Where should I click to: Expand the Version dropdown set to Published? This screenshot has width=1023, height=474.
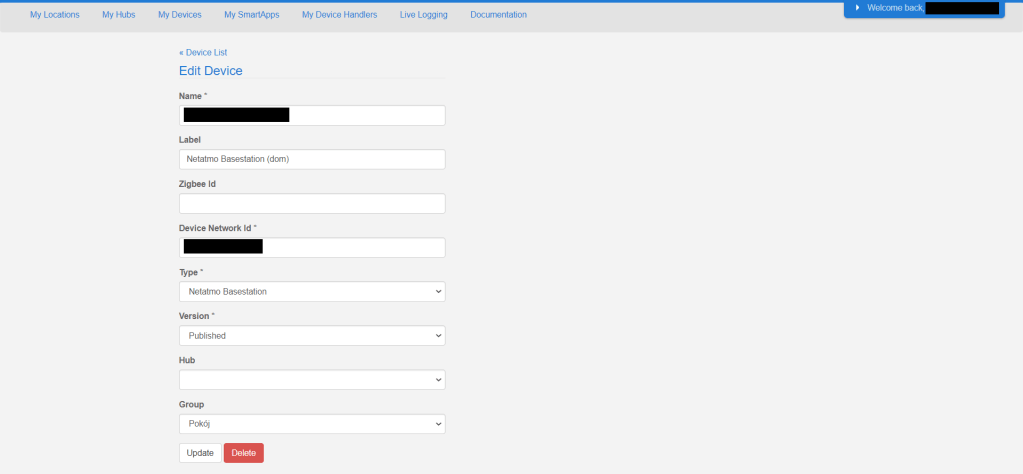coord(312,336)
